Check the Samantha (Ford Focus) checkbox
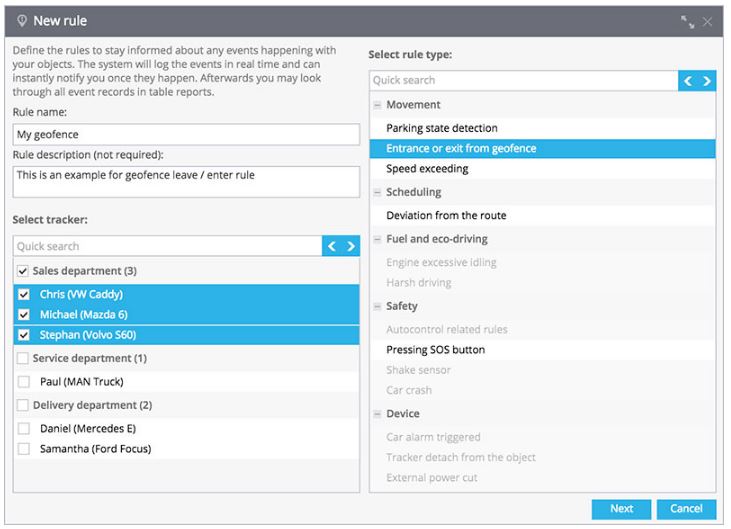731x529 pixels. [x=23, y=449]
